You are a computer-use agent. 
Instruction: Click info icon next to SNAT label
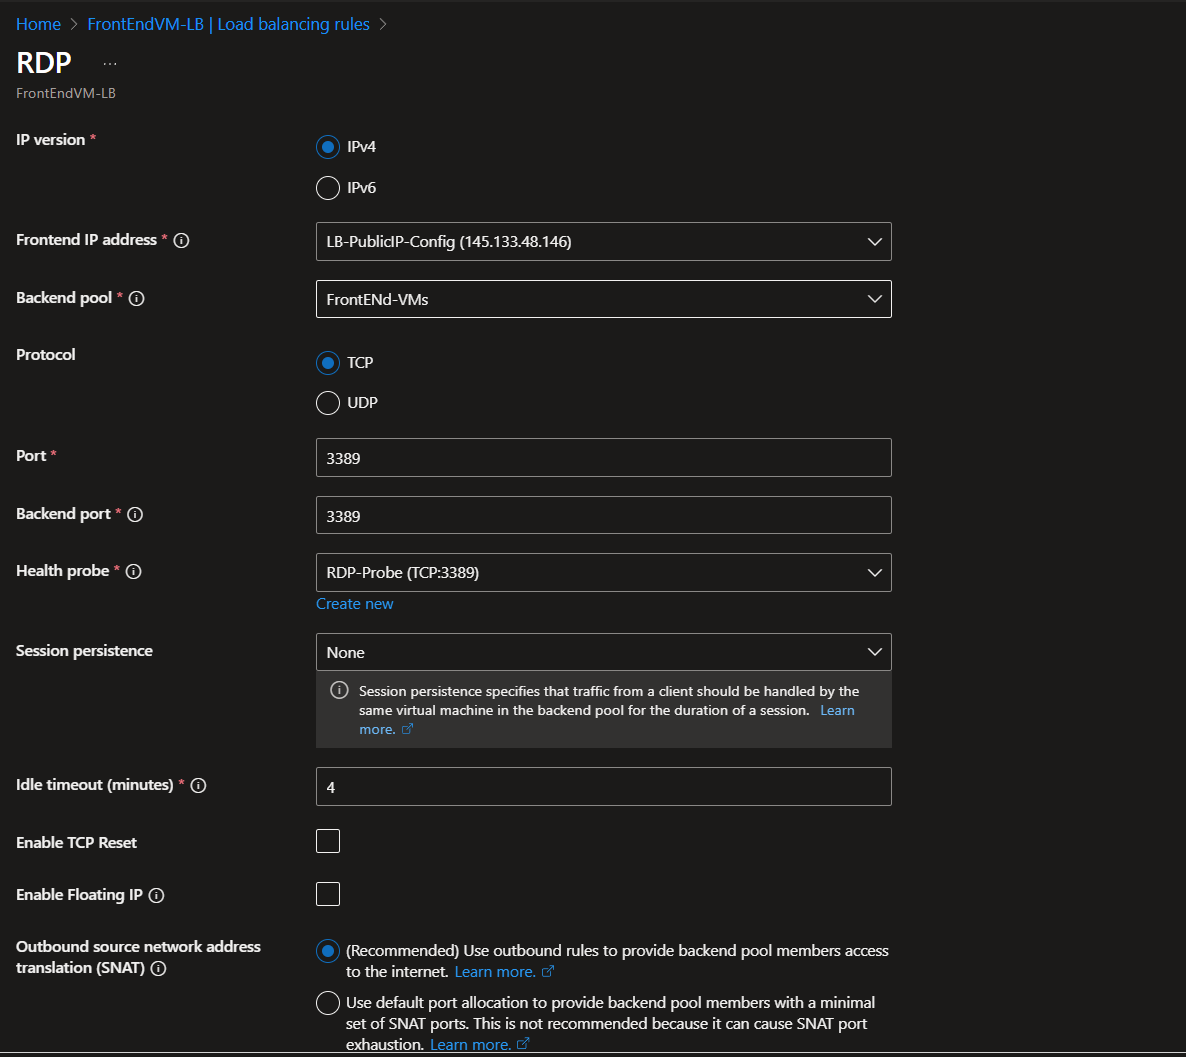pos(158,969)
